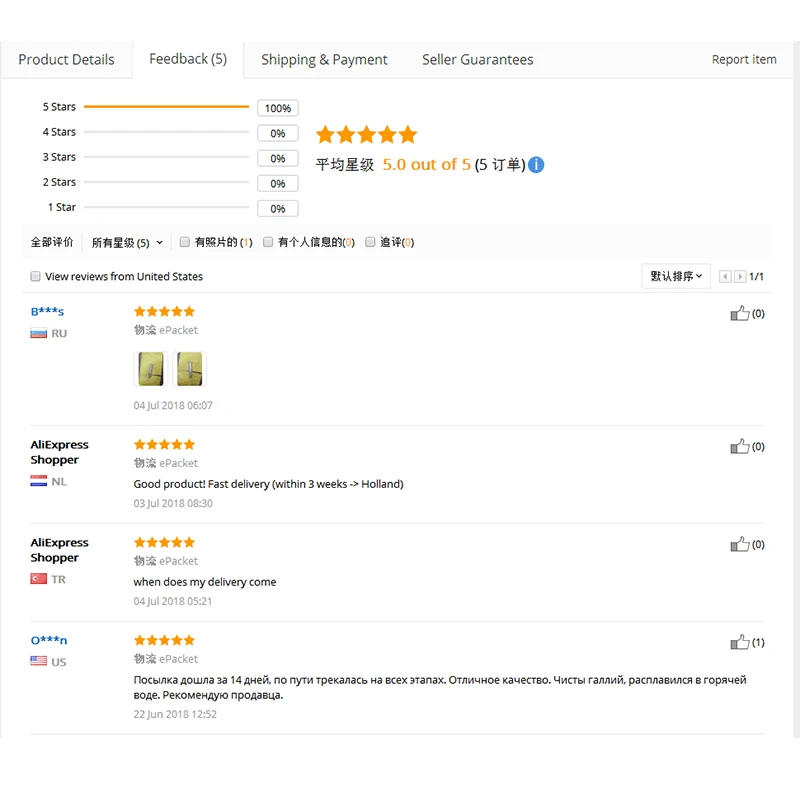Image resolution: width=800 pixels, height=800 pixels.
Task: Like the Netherlands shopper's review
Action: click(x=740, y=447)
